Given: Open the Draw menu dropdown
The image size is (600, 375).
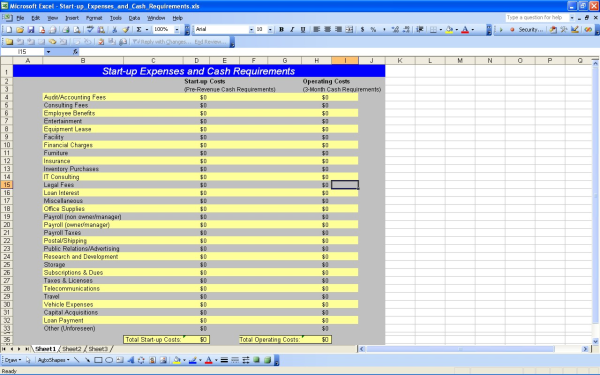Looking at the screenshot, I should pos(13,360).
